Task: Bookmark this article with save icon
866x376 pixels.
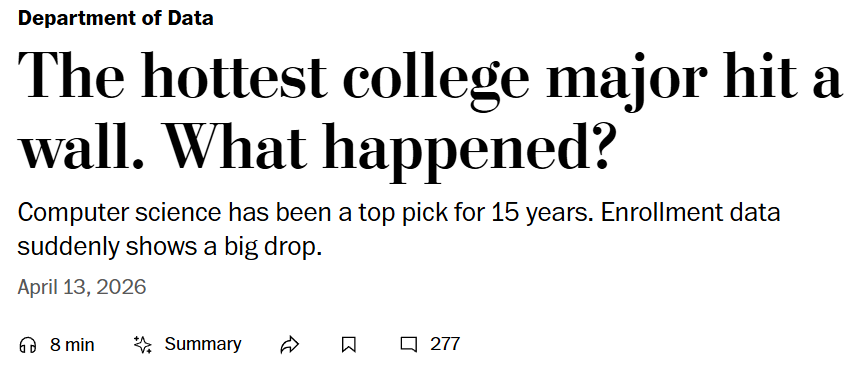Action: coord(348,345)
